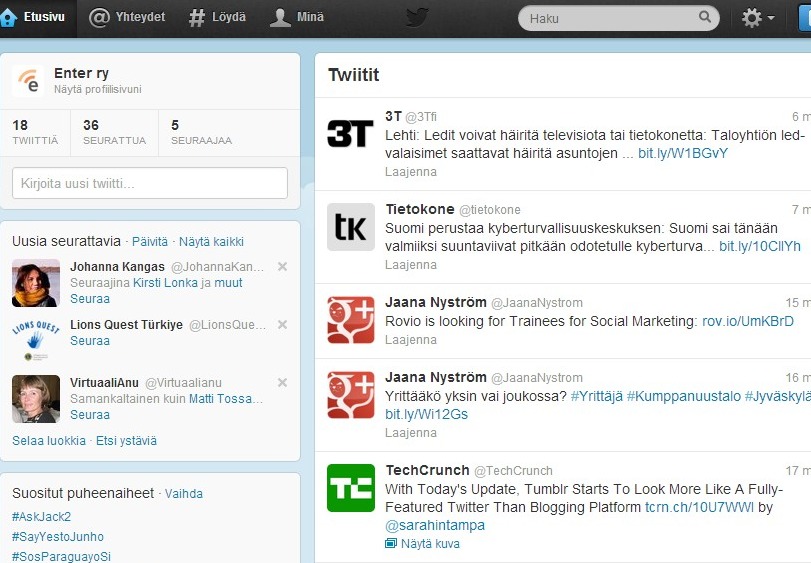Click the search magnifier icon
Image resolution: width=811 pixels, height=563 pixels.
tap(704, 17)
